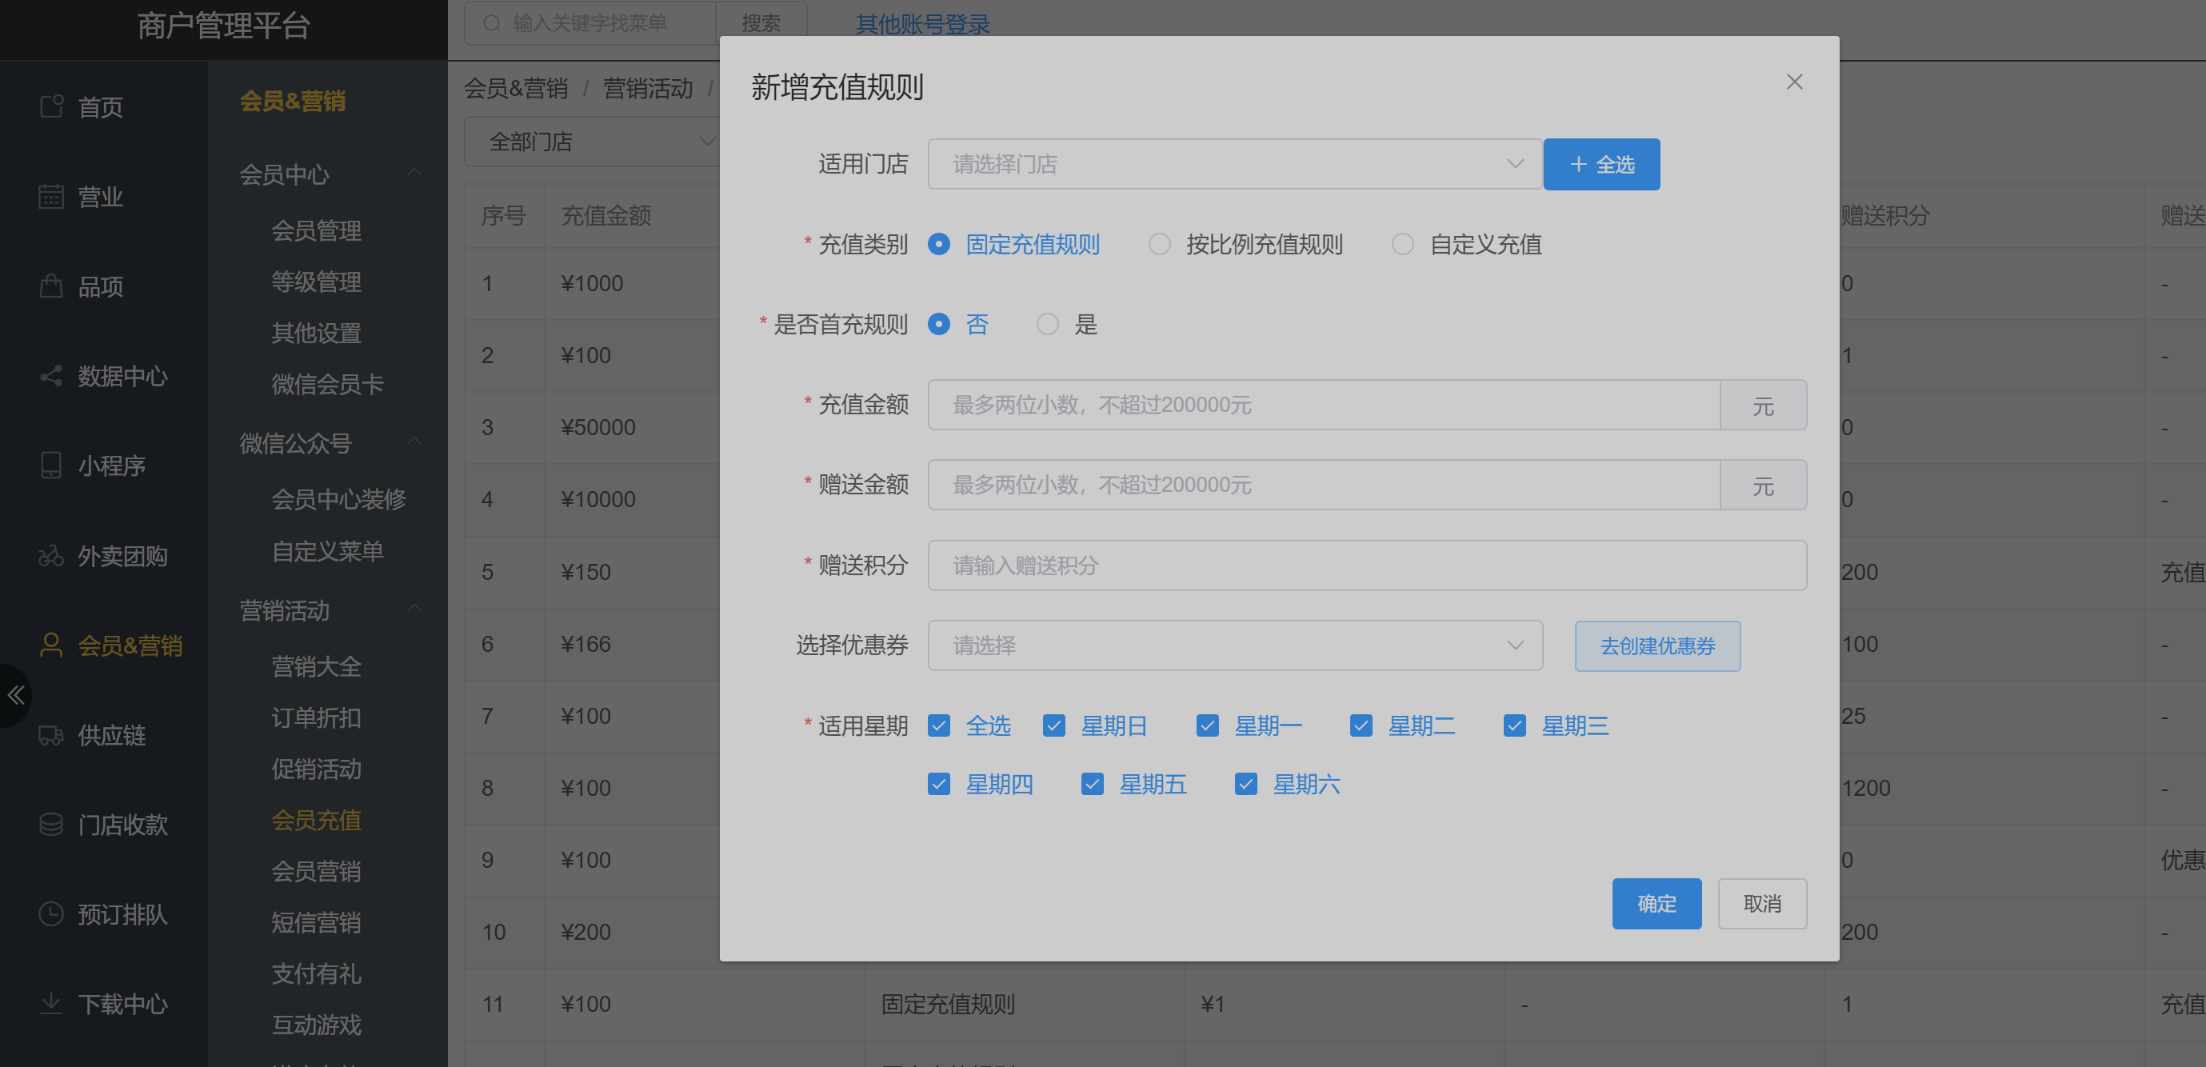This screenshot has width=2206, height=1067.
Task: Click the 会员&营销 person icon
Action: pos(51,645)
